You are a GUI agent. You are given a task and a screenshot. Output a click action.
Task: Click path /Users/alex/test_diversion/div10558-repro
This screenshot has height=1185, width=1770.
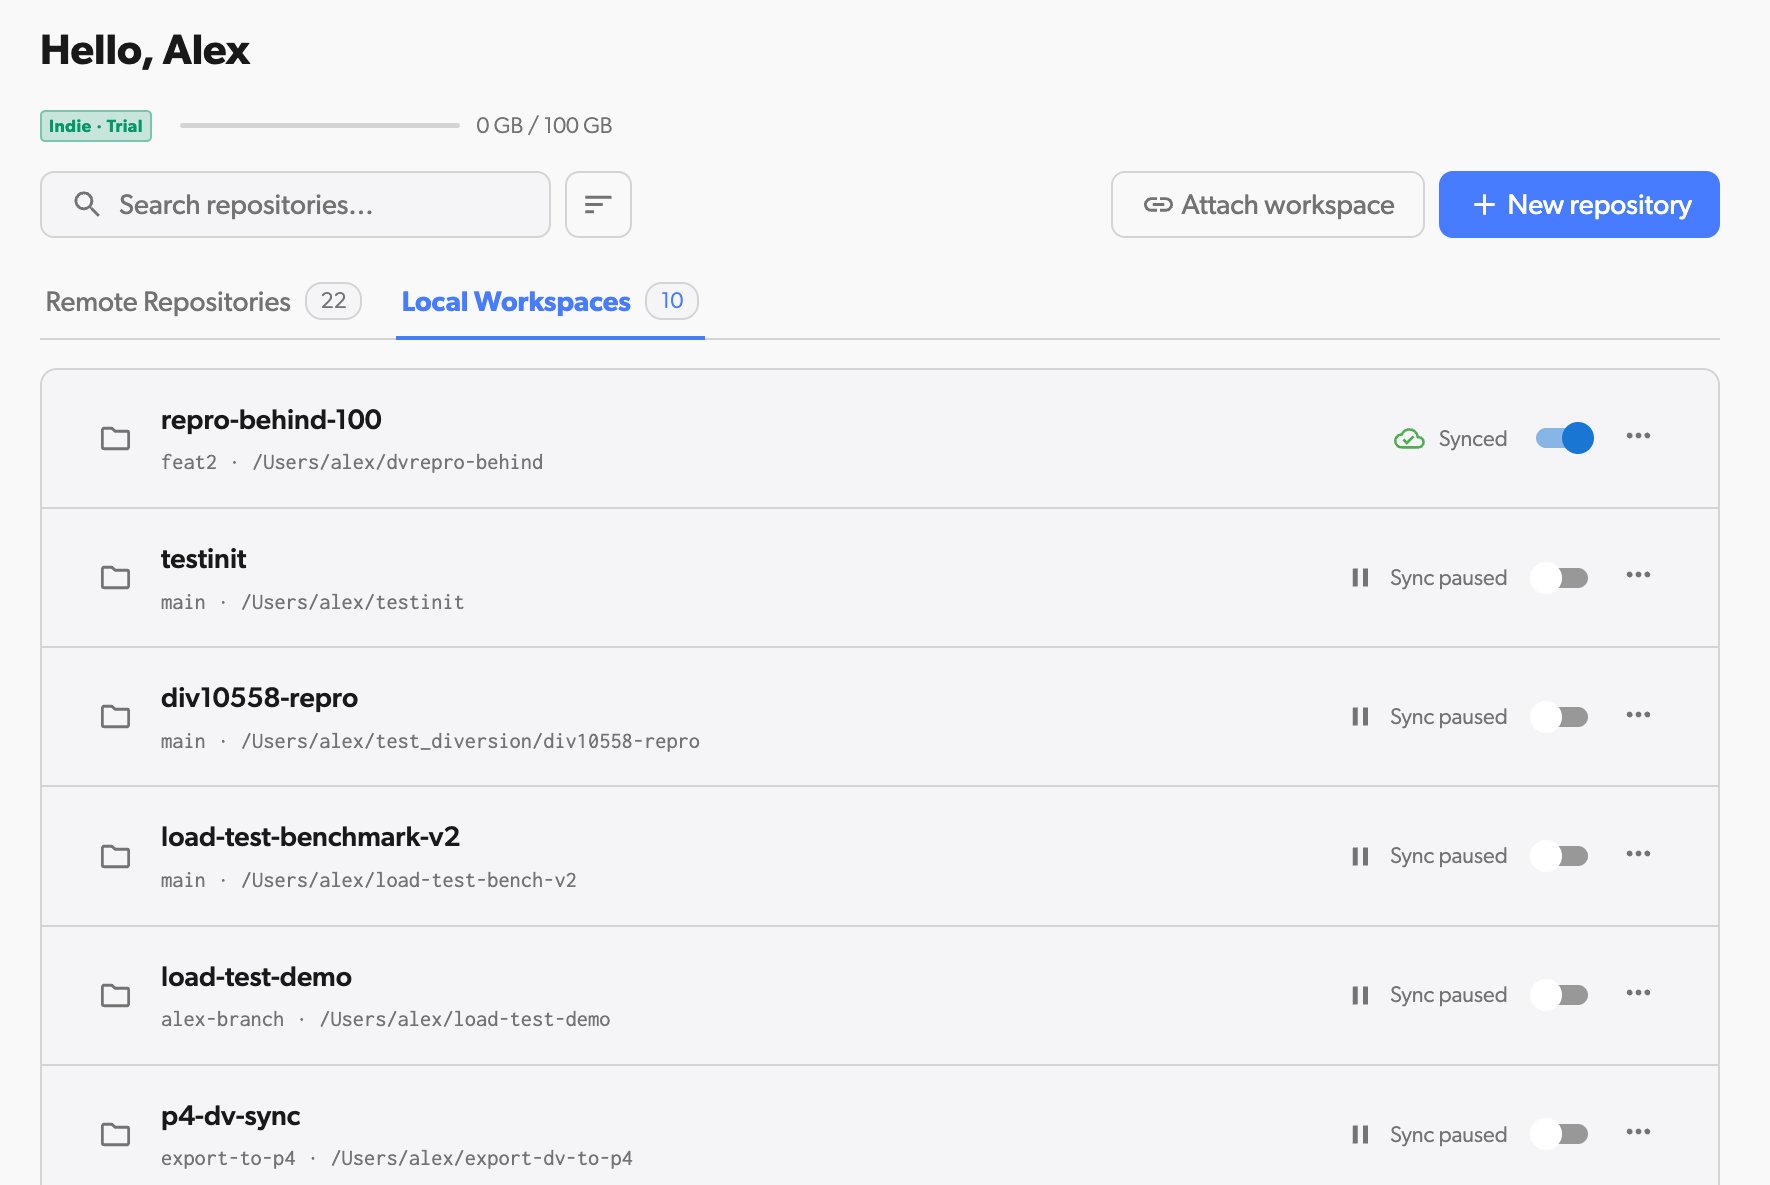470,741
